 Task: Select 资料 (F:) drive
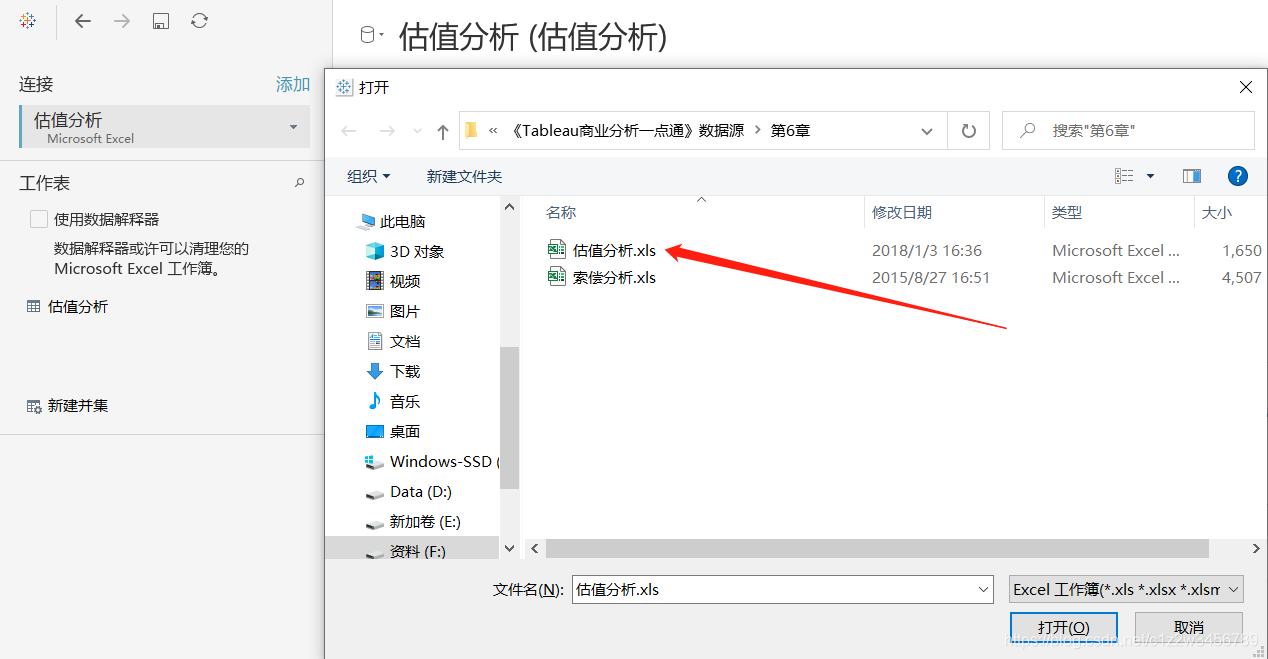click(x=406, y=551)
